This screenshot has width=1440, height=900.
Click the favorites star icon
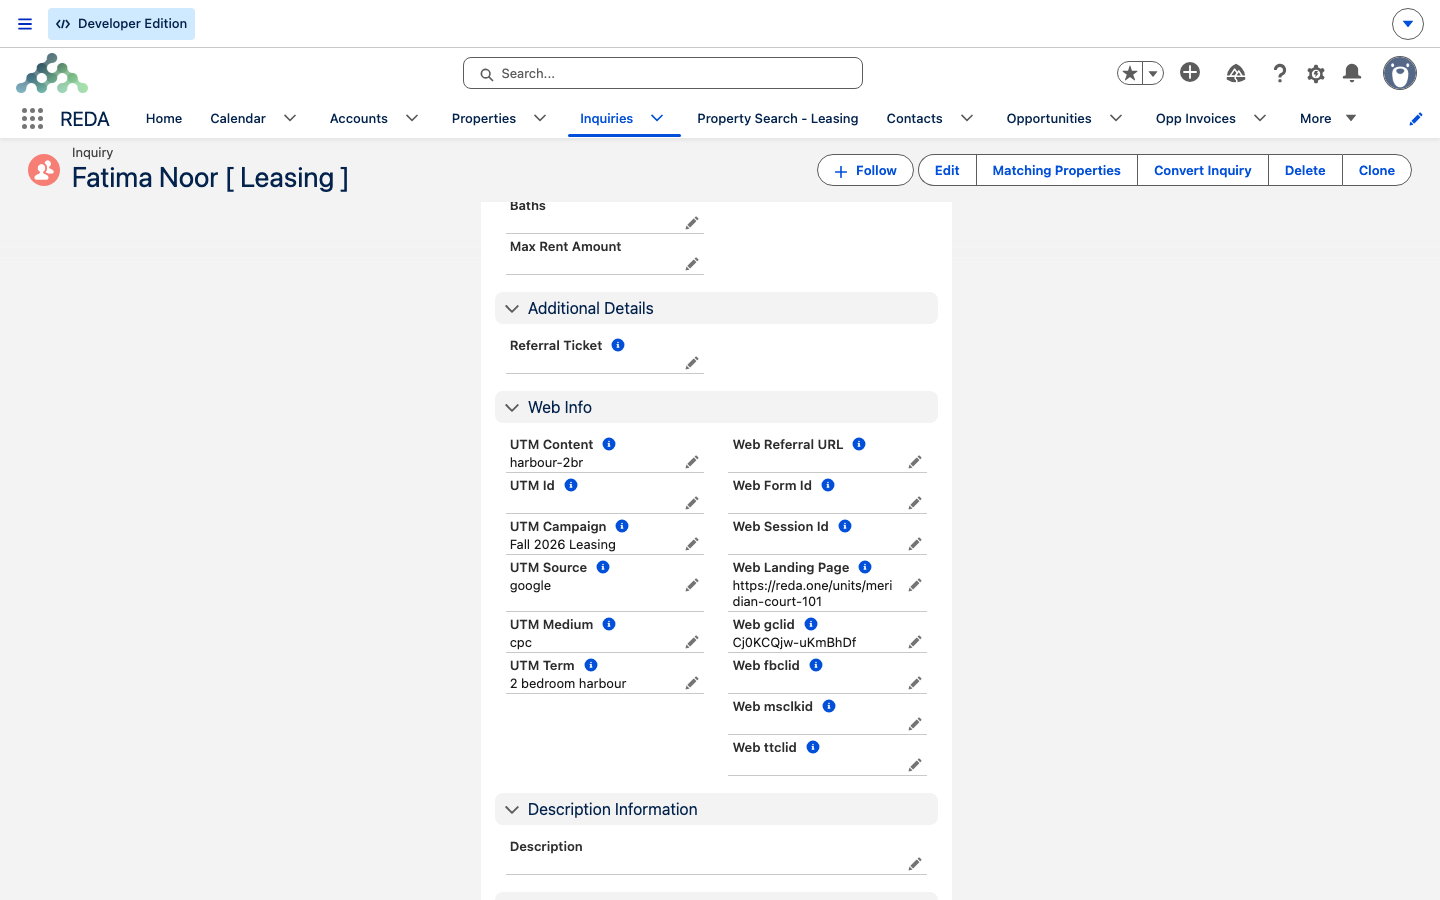click(1130, 73)
